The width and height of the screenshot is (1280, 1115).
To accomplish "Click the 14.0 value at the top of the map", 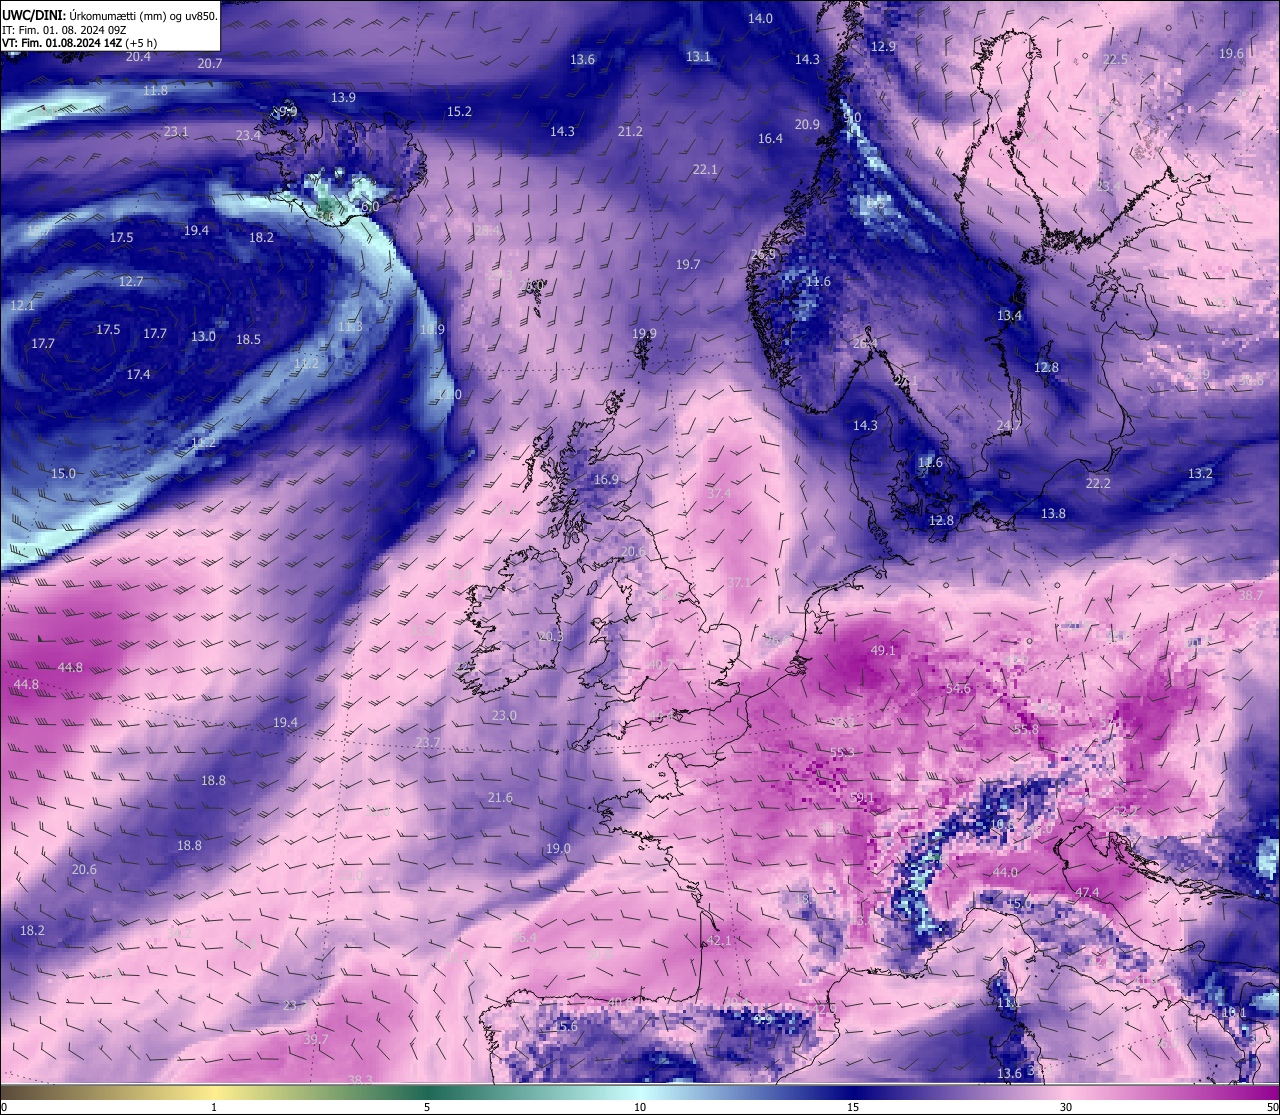I will point(761,19).
